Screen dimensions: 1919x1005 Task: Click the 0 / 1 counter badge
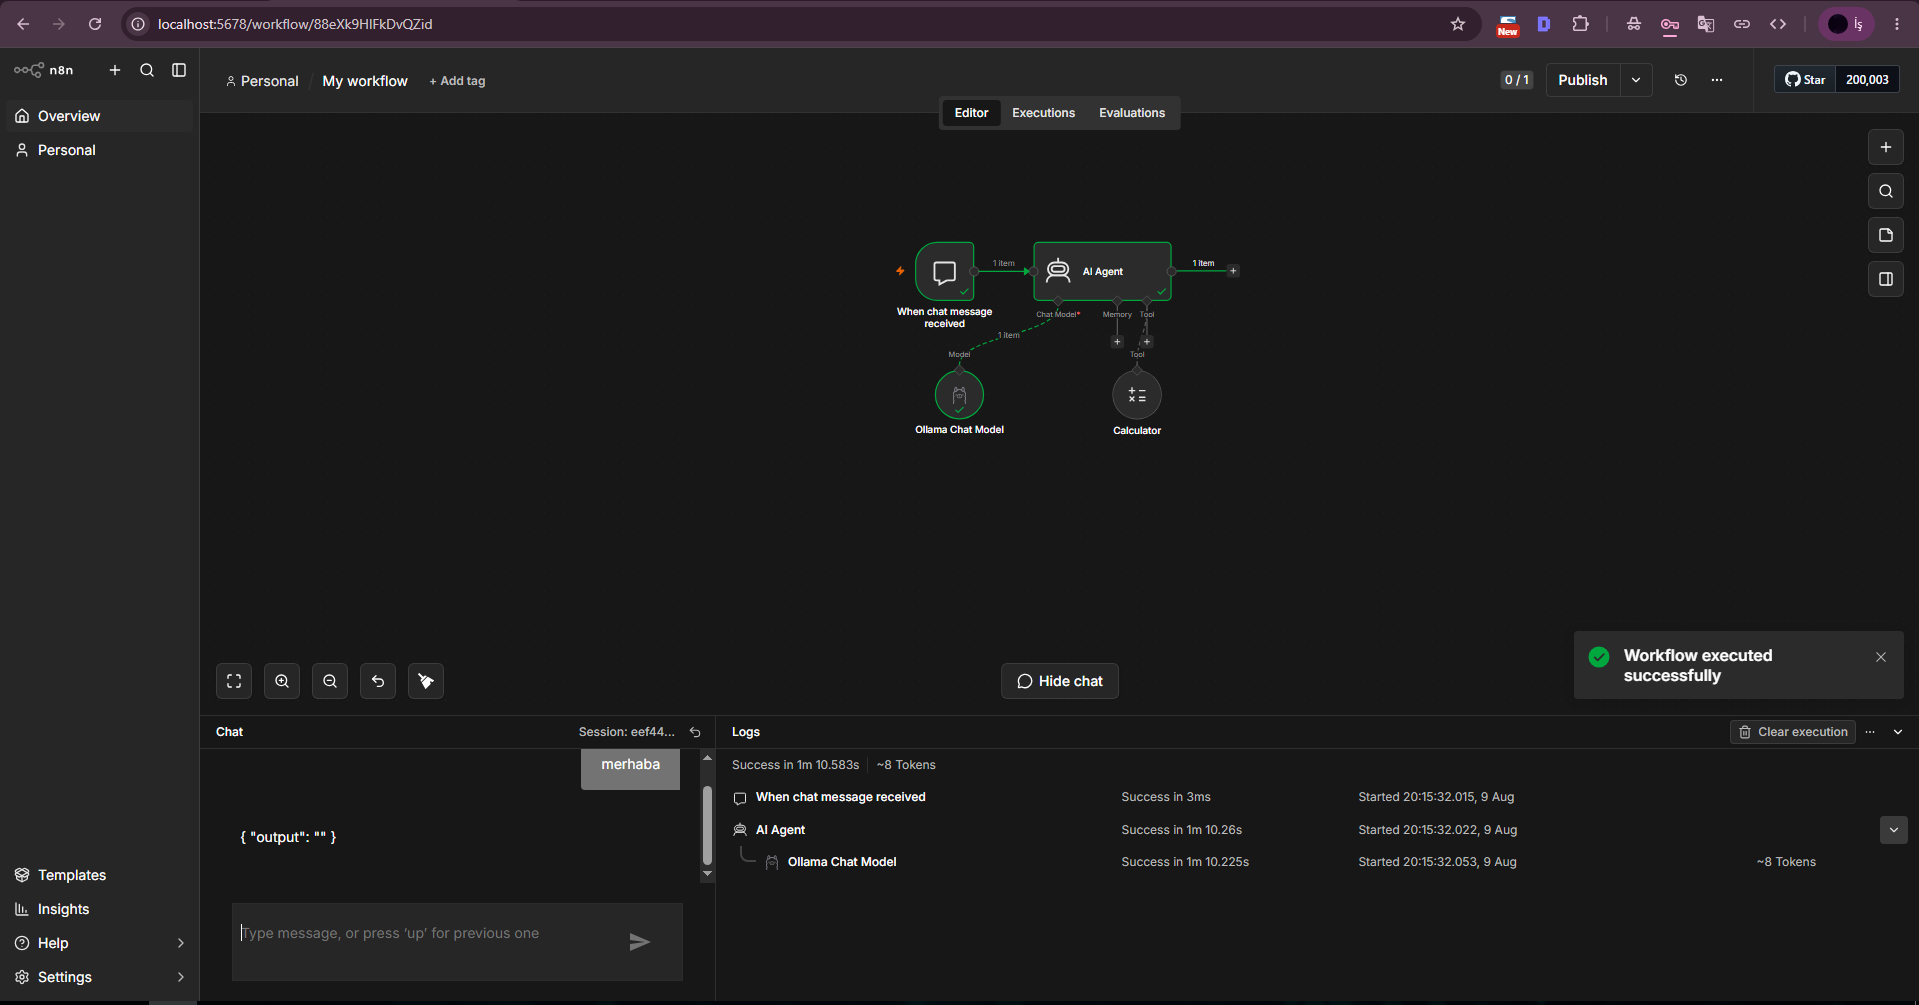pos(1516,80)
